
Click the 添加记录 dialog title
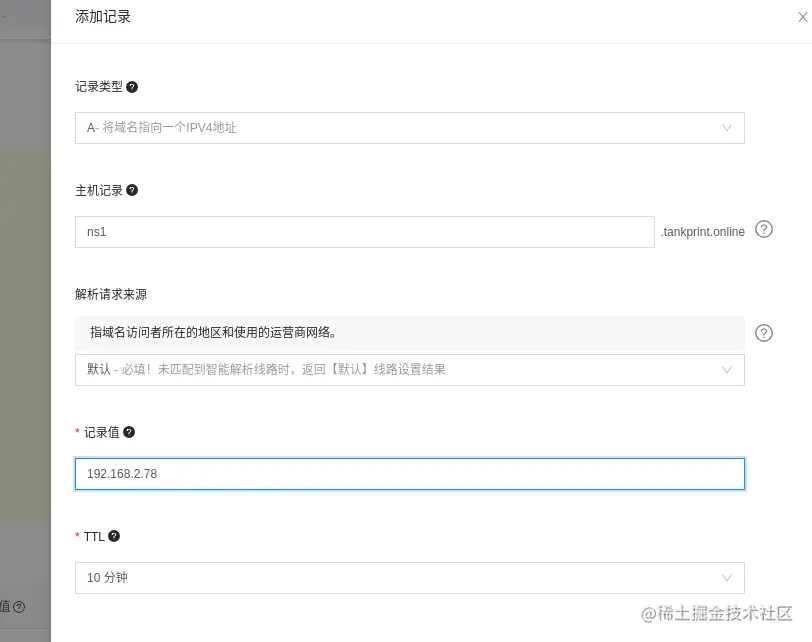pyautogui.click(x=102, y=17)
